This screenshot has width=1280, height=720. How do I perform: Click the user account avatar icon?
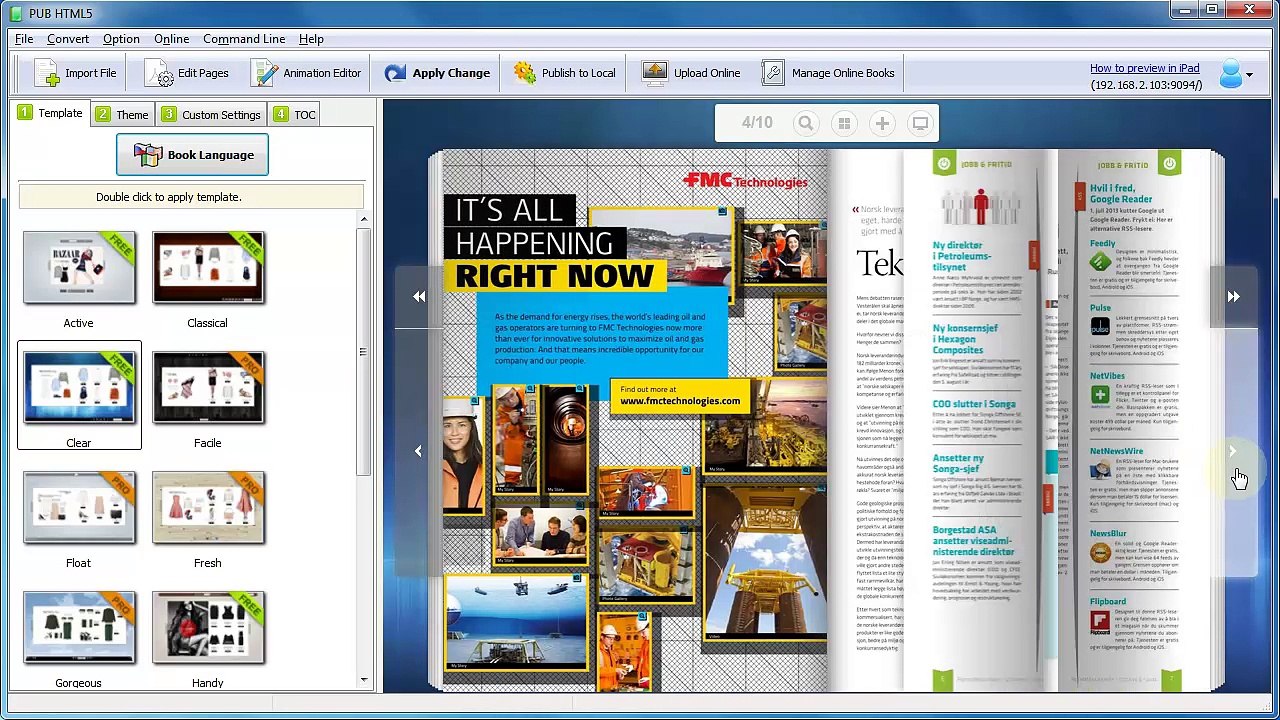(x=1230, y=74)
